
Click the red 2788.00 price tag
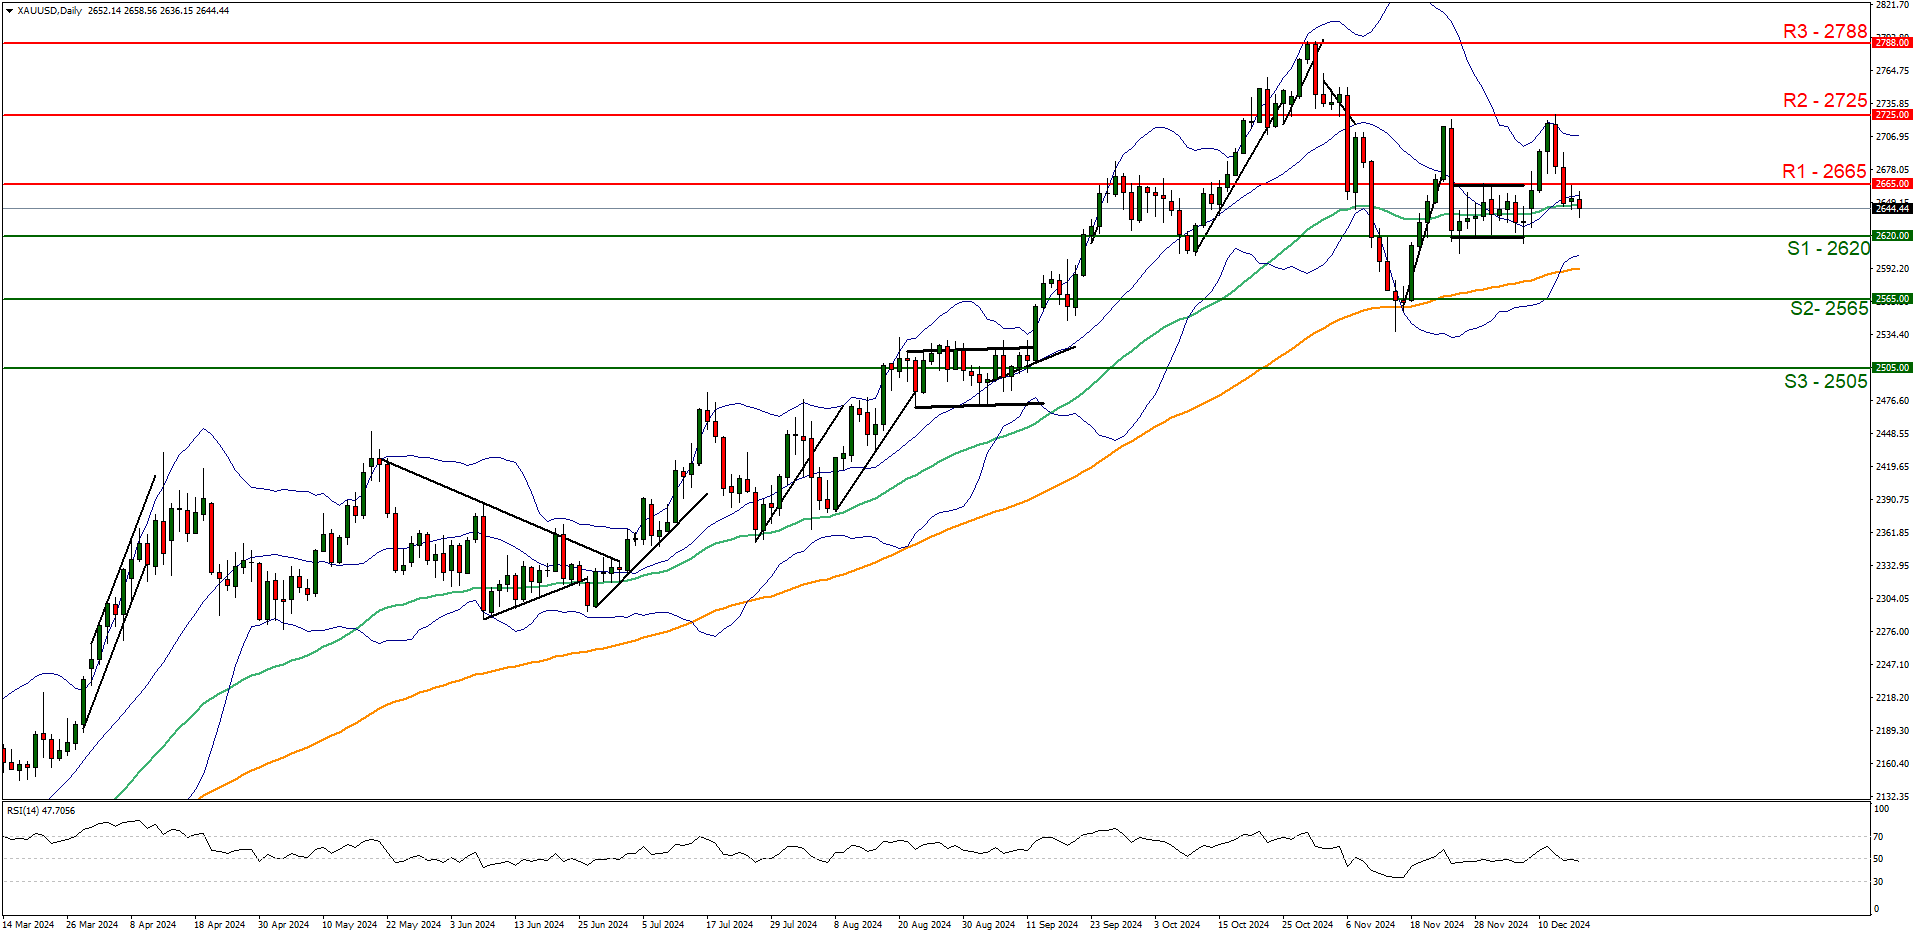[x=1892, y=43]
